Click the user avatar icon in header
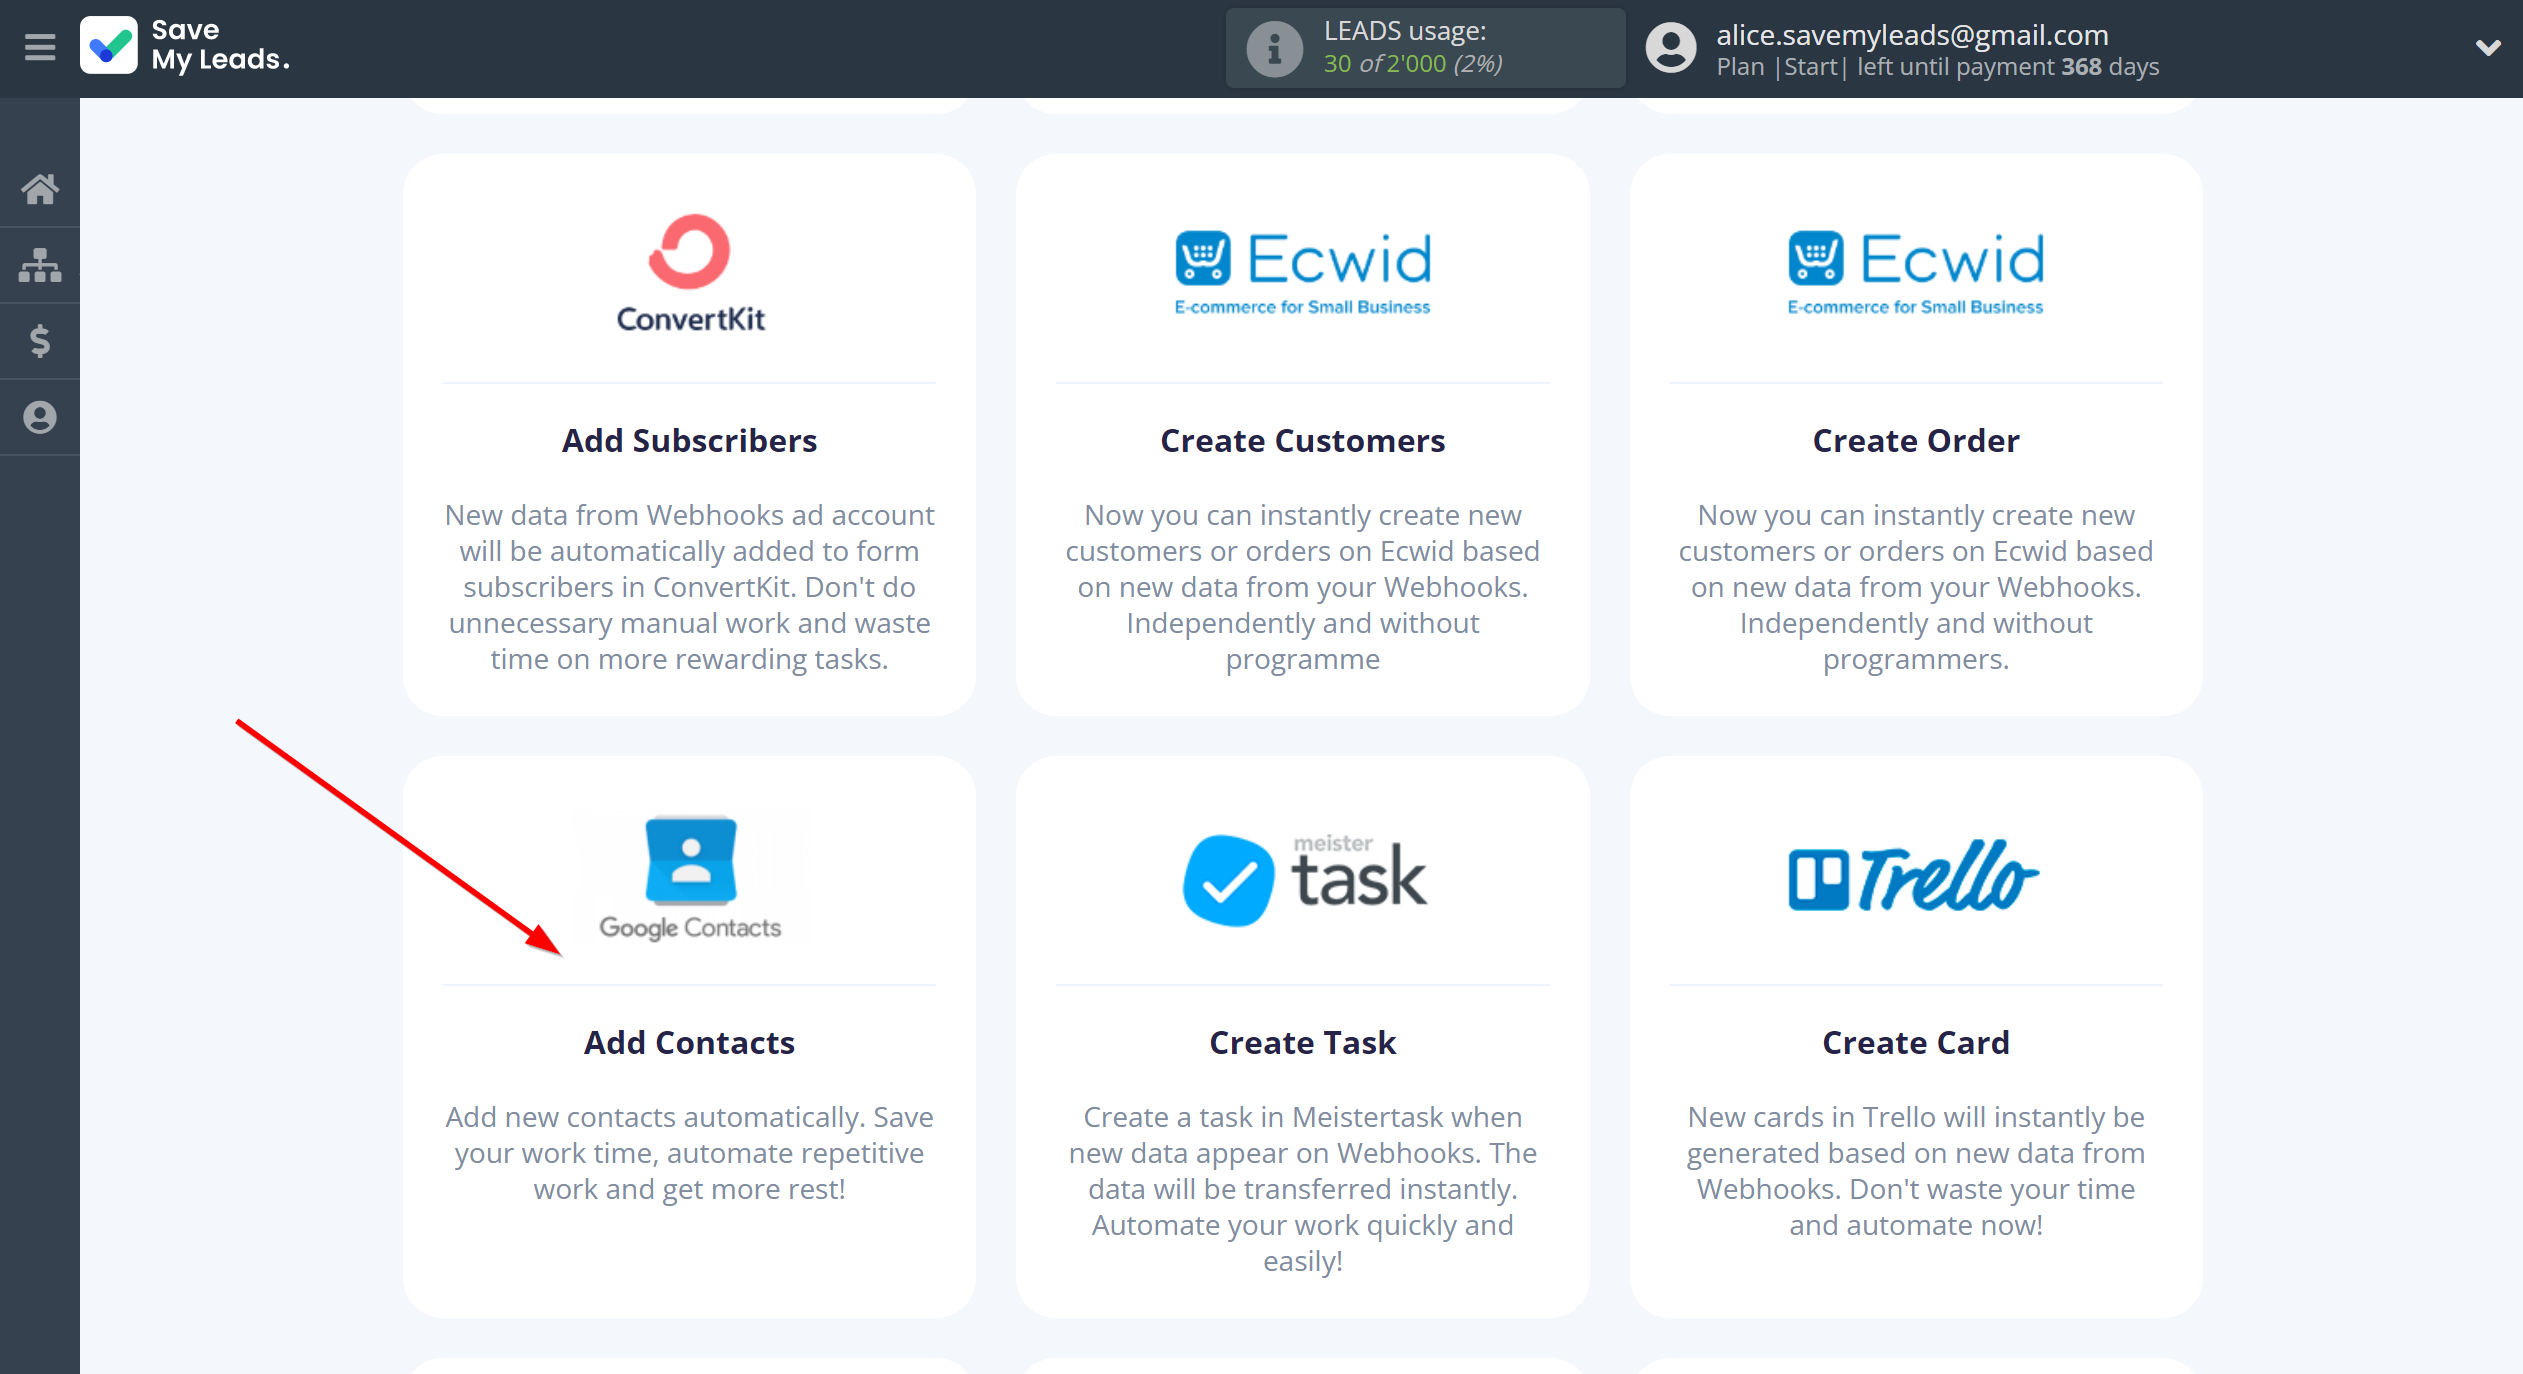This screenshot has width=2523, height=1374. (x=1671, y=48)
